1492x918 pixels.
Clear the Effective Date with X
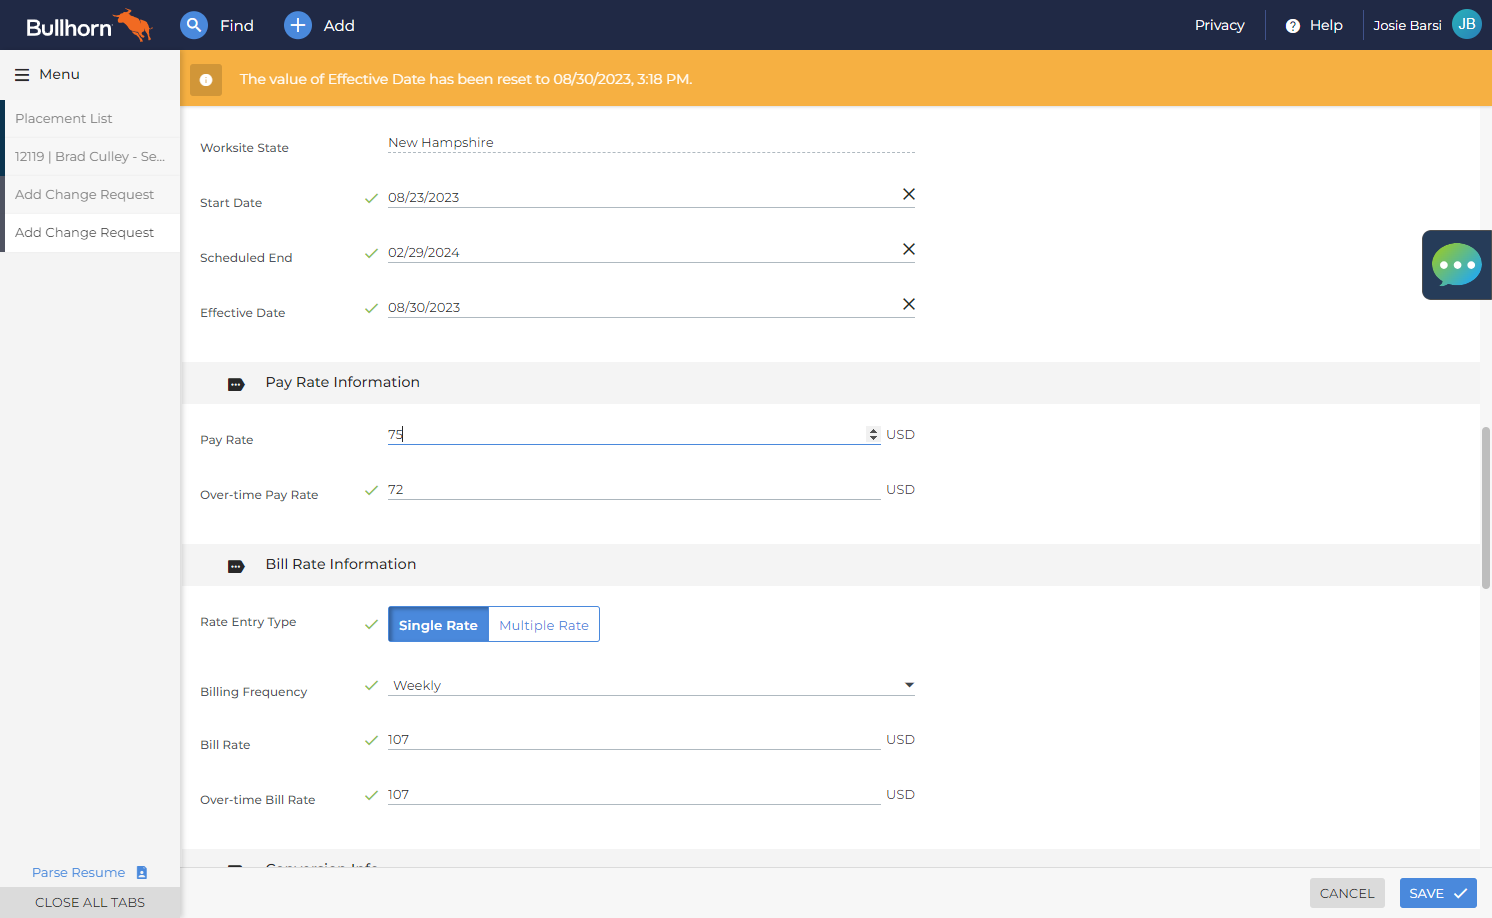point(909,304)
